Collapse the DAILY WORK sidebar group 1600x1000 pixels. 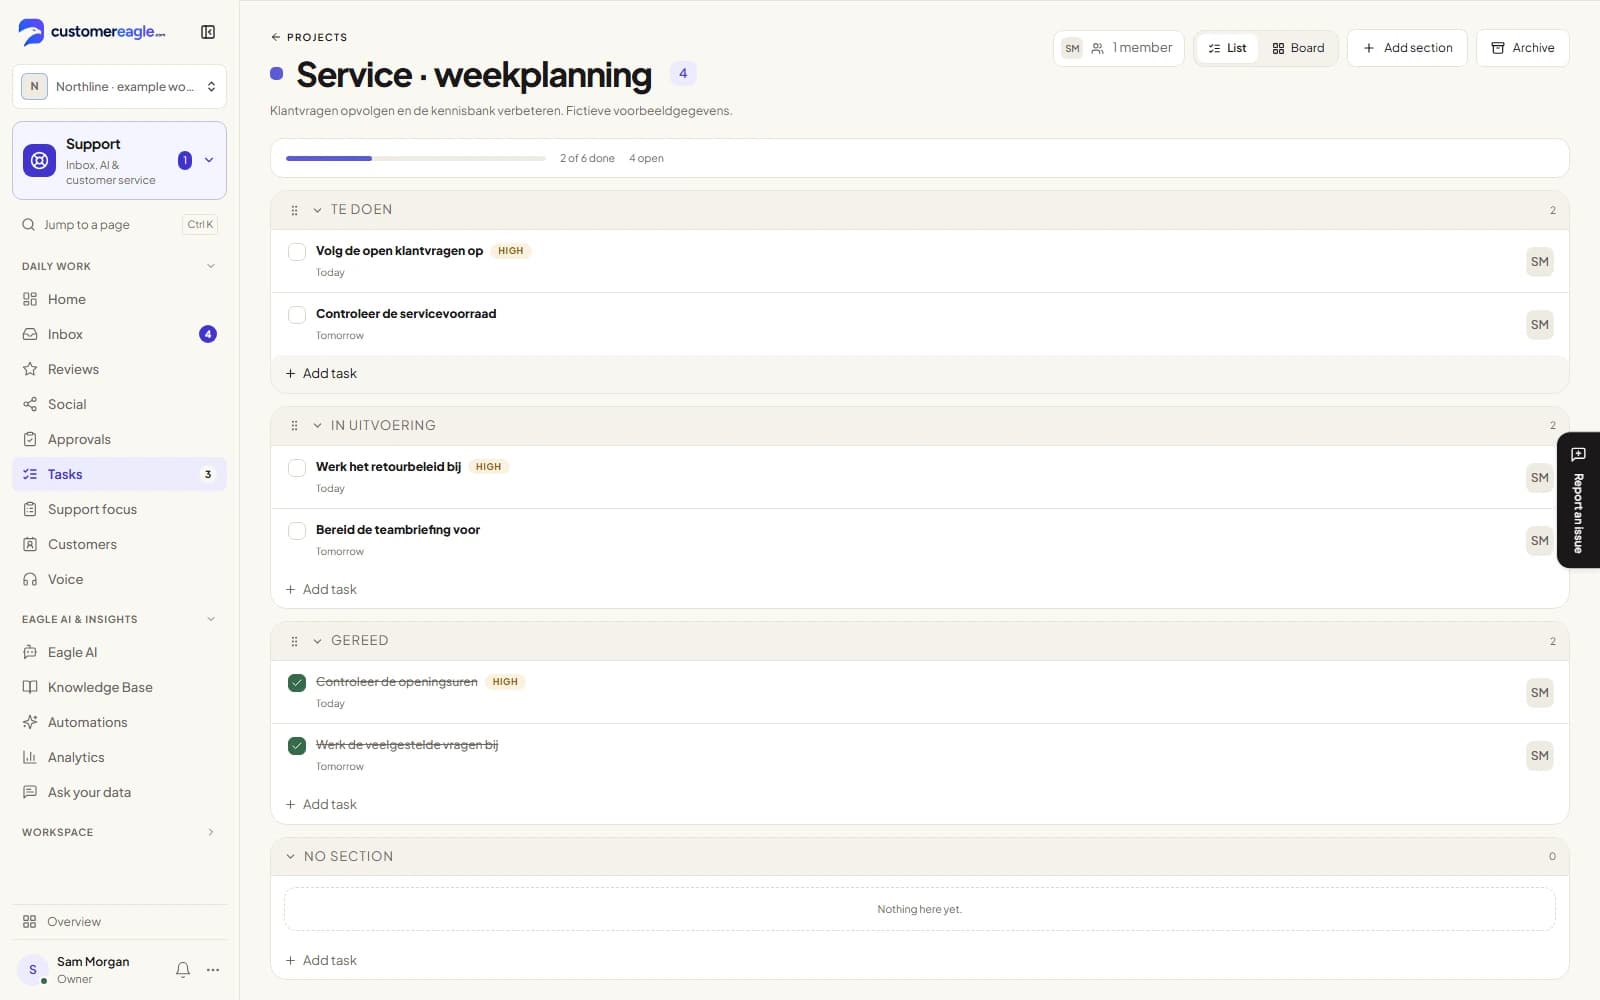point(211,266)
